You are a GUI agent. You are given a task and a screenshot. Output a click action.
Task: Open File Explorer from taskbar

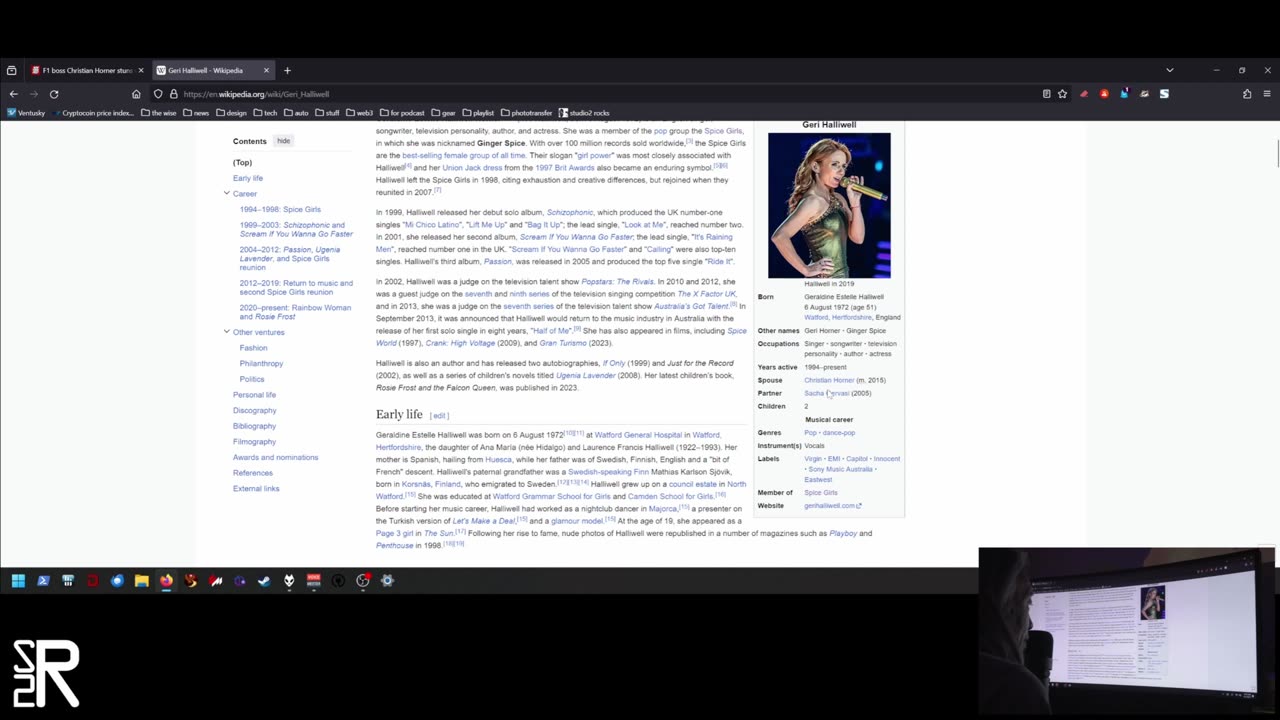(x=141, y=580)
